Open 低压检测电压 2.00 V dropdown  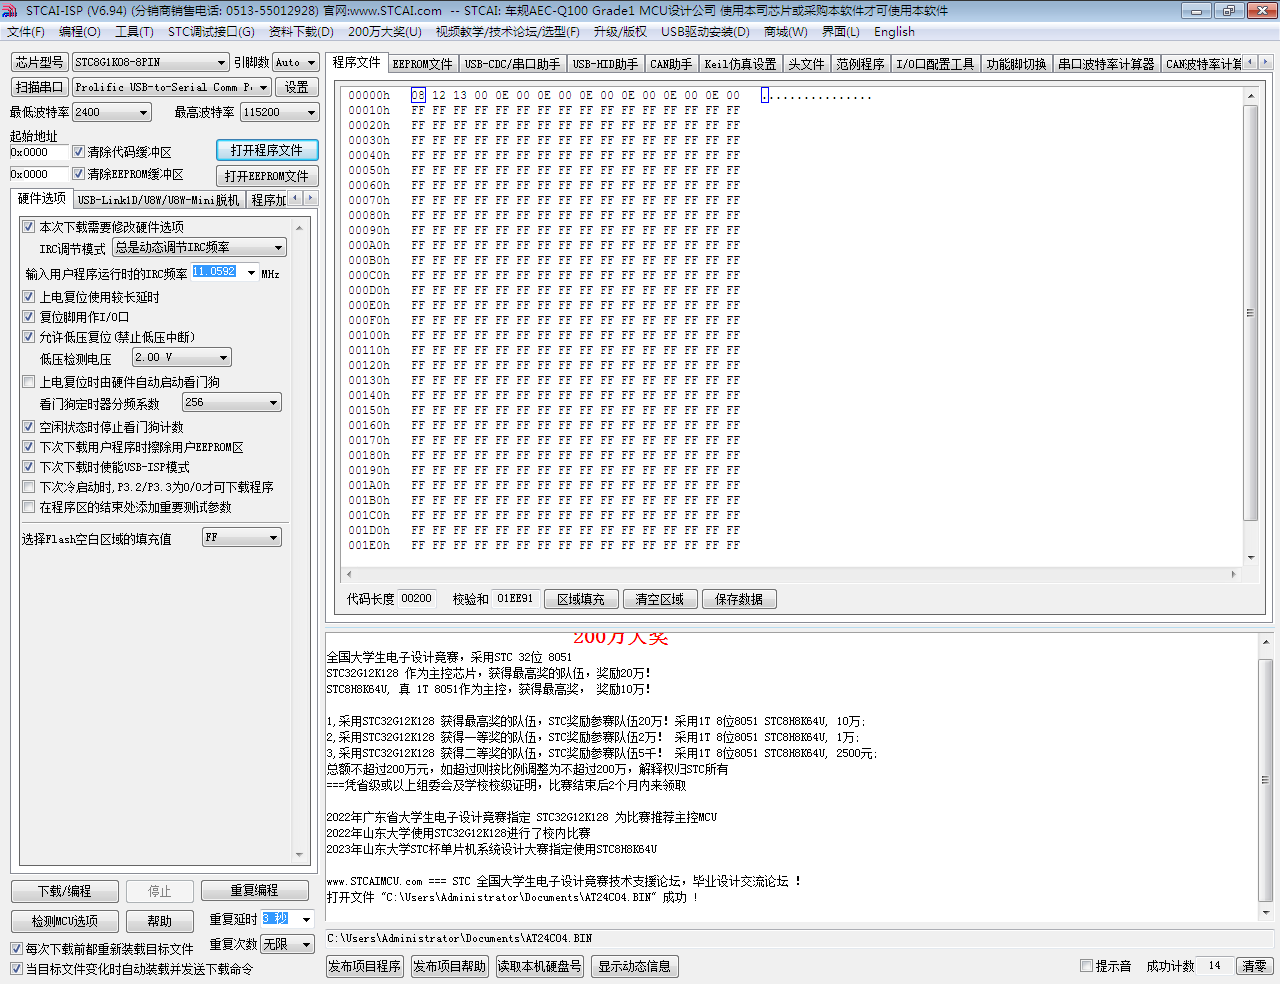(182, 357)
